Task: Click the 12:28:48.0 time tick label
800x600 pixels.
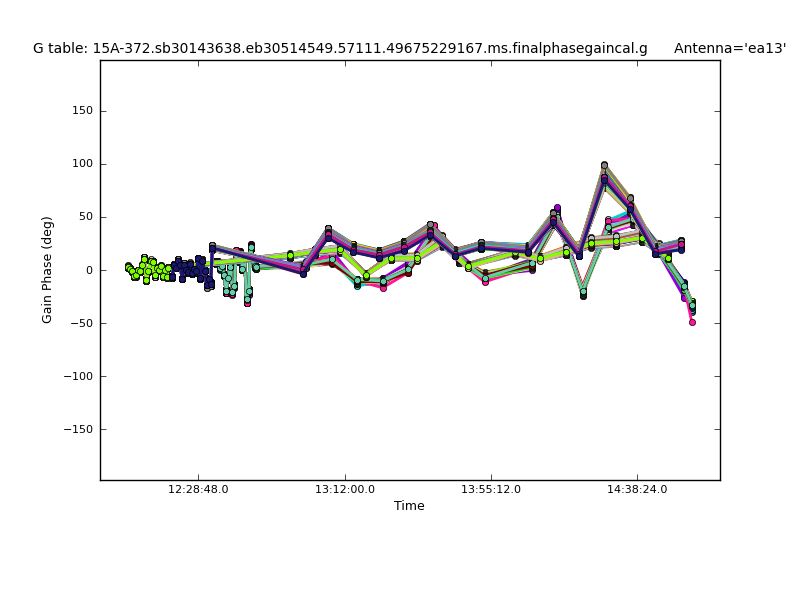Action: click(x=198, y=490)
